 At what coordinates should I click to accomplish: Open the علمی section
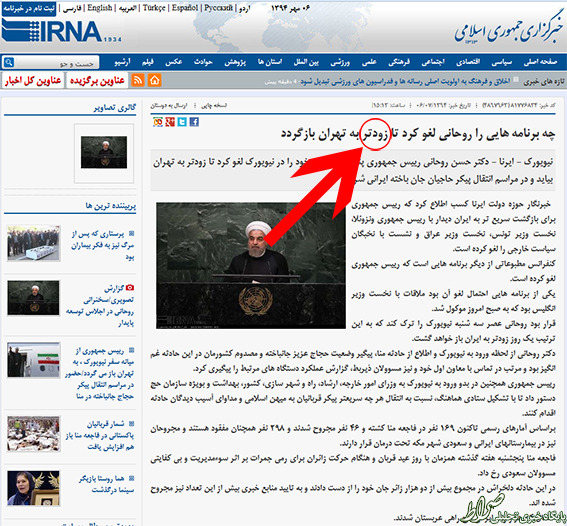[369, 62]
